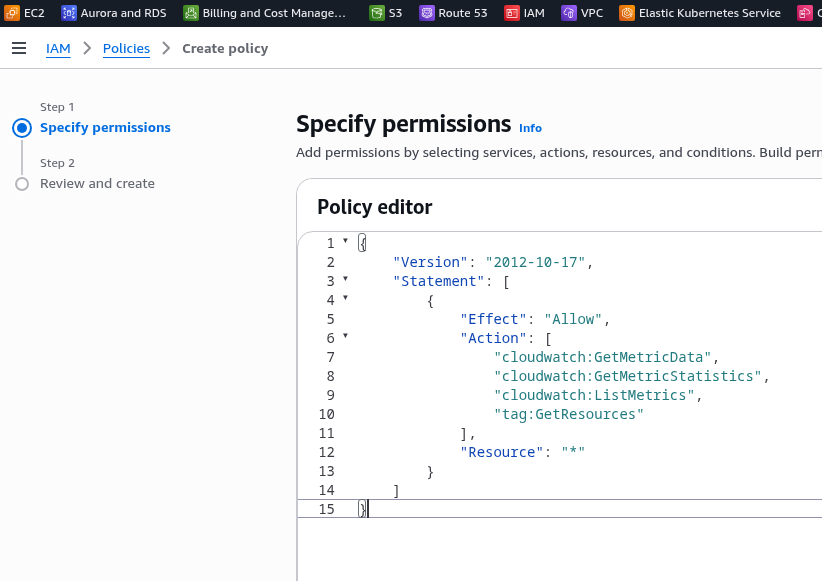Viewport: 822px width, 581px height.
Task: Click the Billing and Cost Management icon
Action: click(x=191, y=14)
